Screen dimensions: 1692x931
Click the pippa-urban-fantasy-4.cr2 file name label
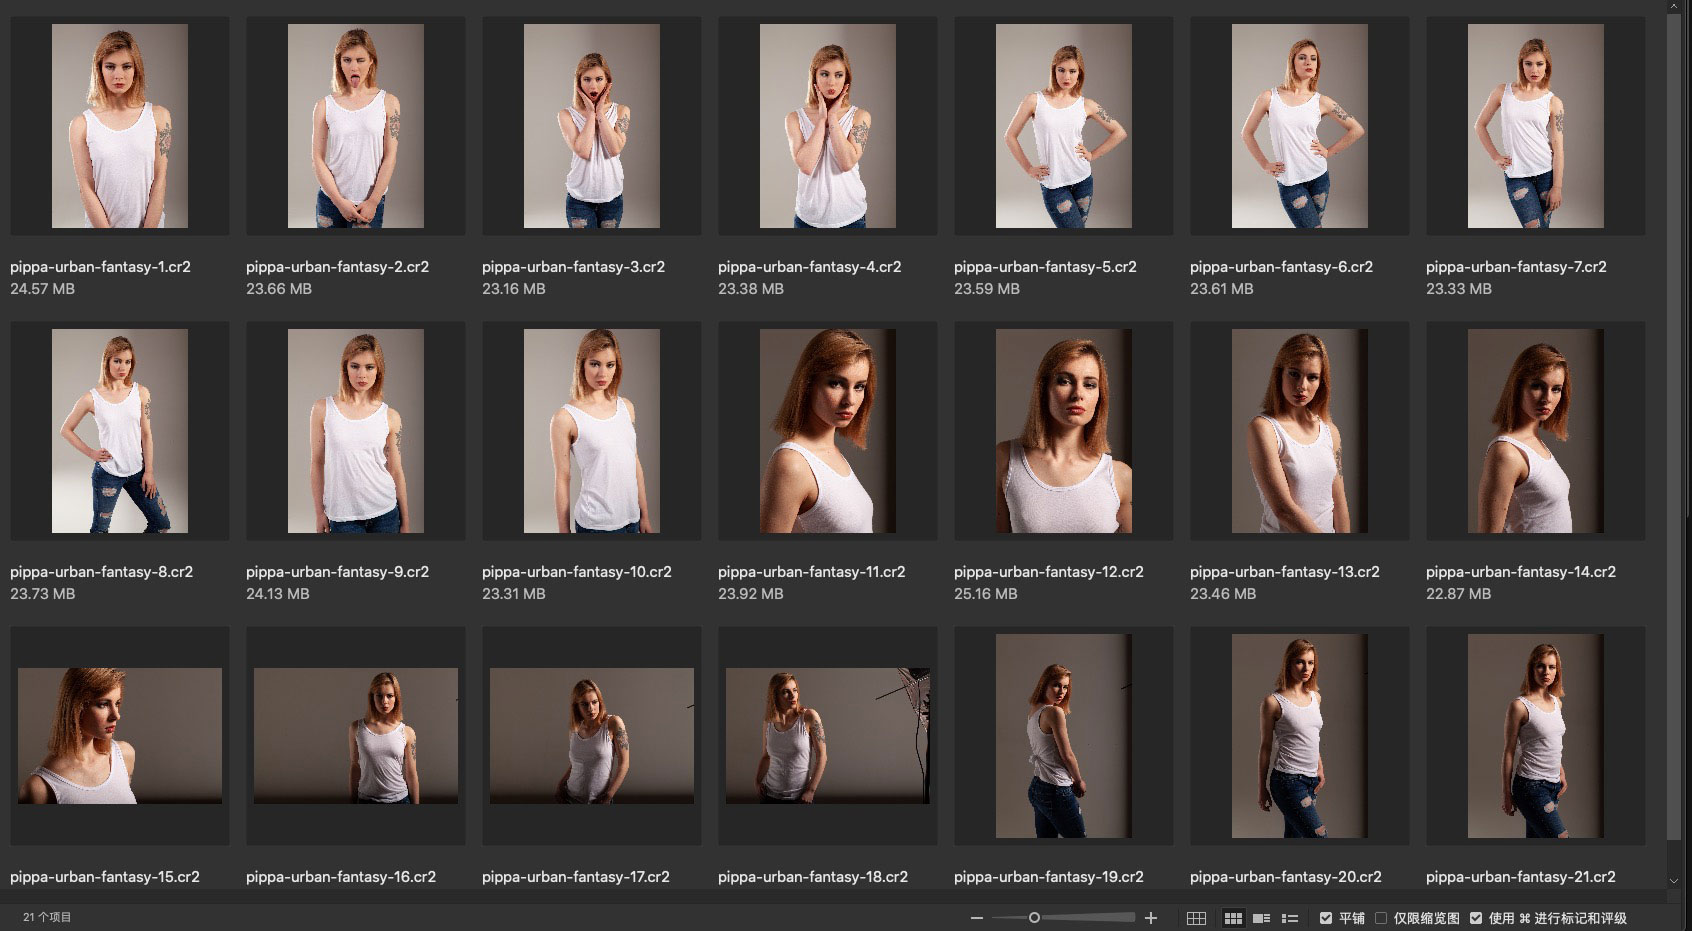(809, 267)
